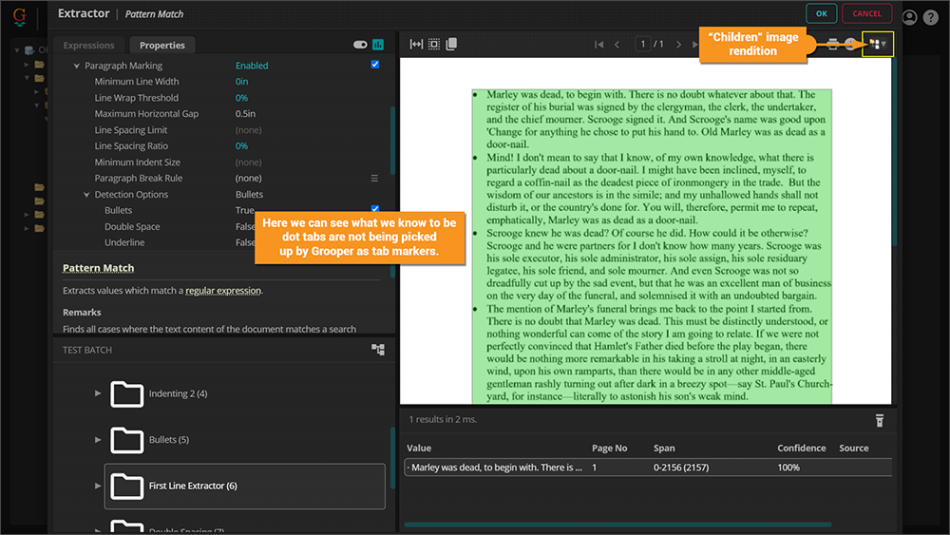Edit the page number field
Image resolution: width=950 pixels, height=535 pixels.
pos(643,44)
